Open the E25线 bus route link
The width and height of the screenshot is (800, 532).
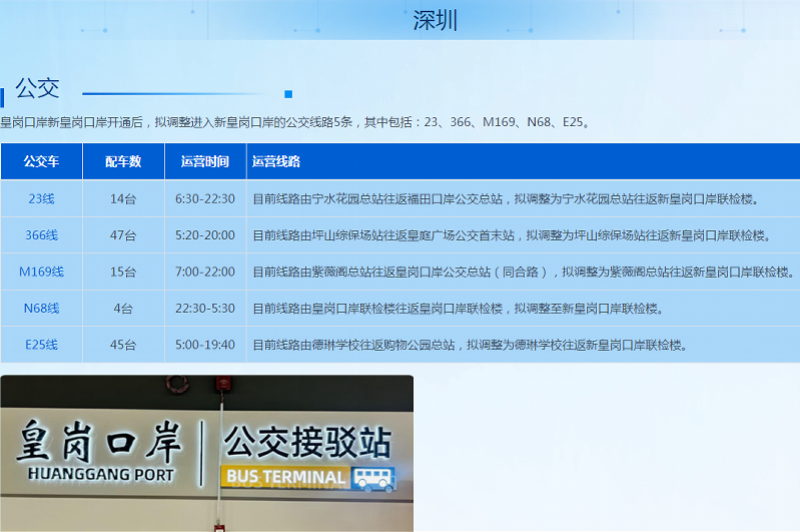(x=41, y=345)
